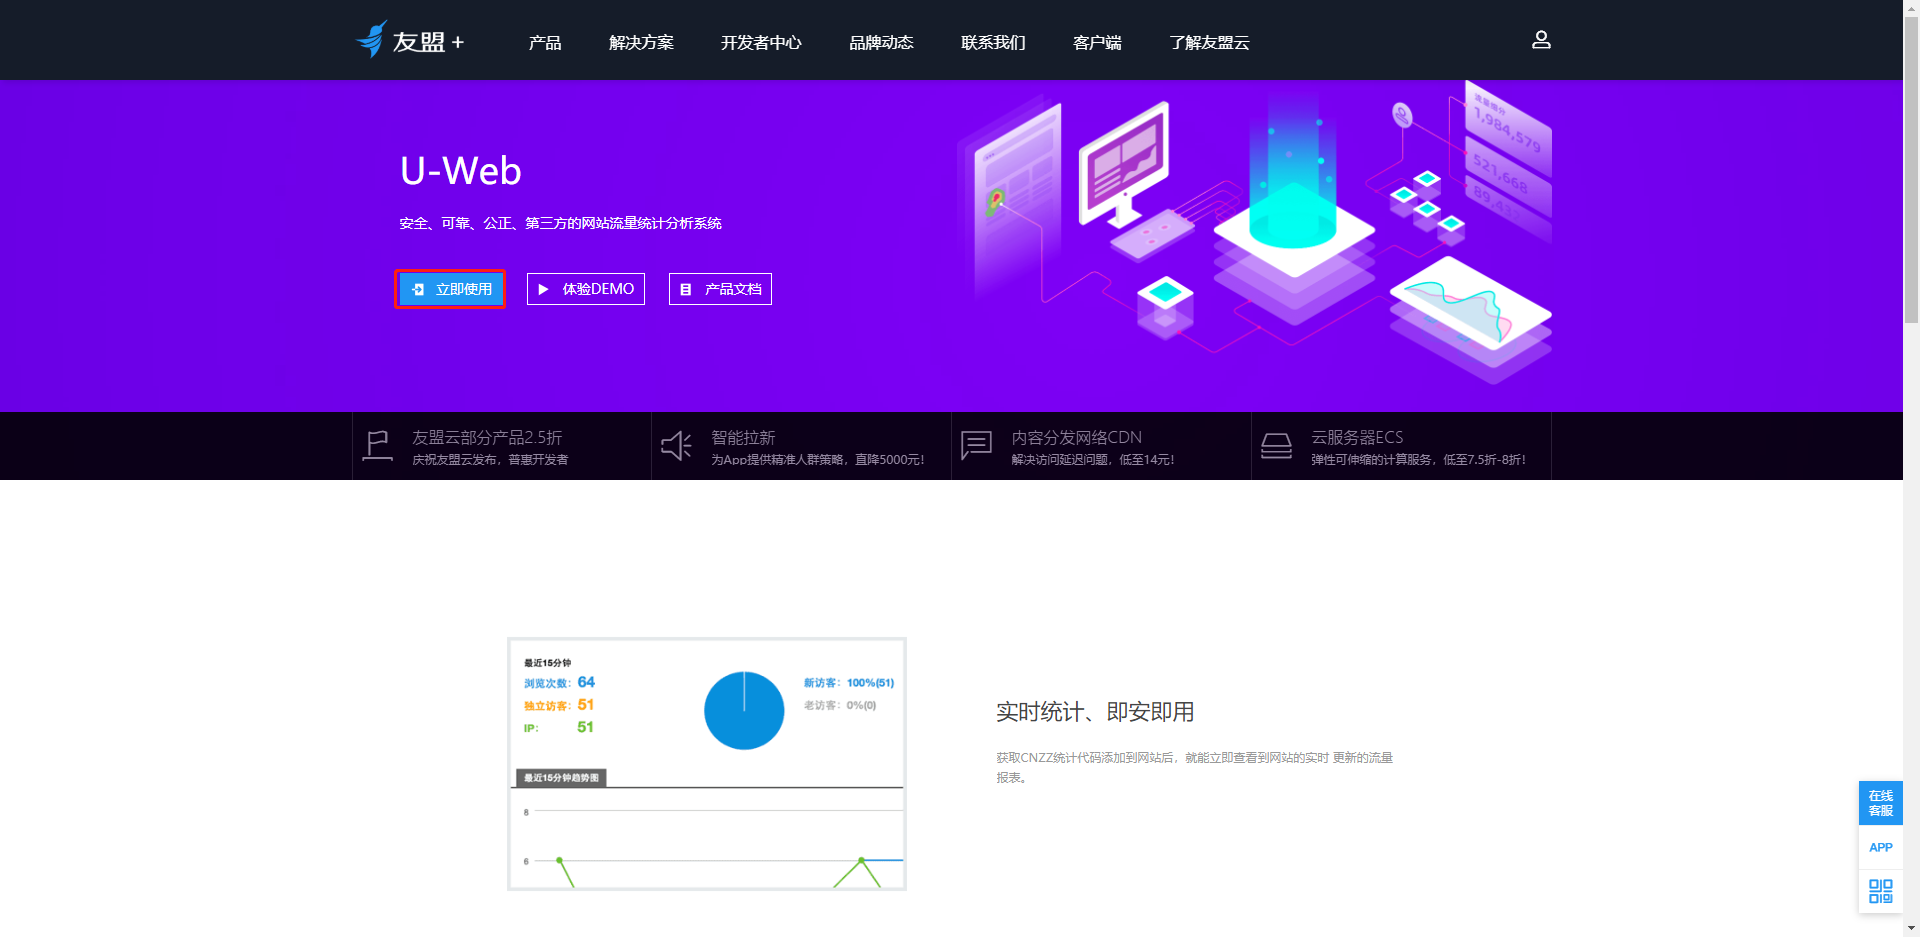Open the 开发者中心 menu
Viewport: 1920px width, 937px height.
click(761, 42)
